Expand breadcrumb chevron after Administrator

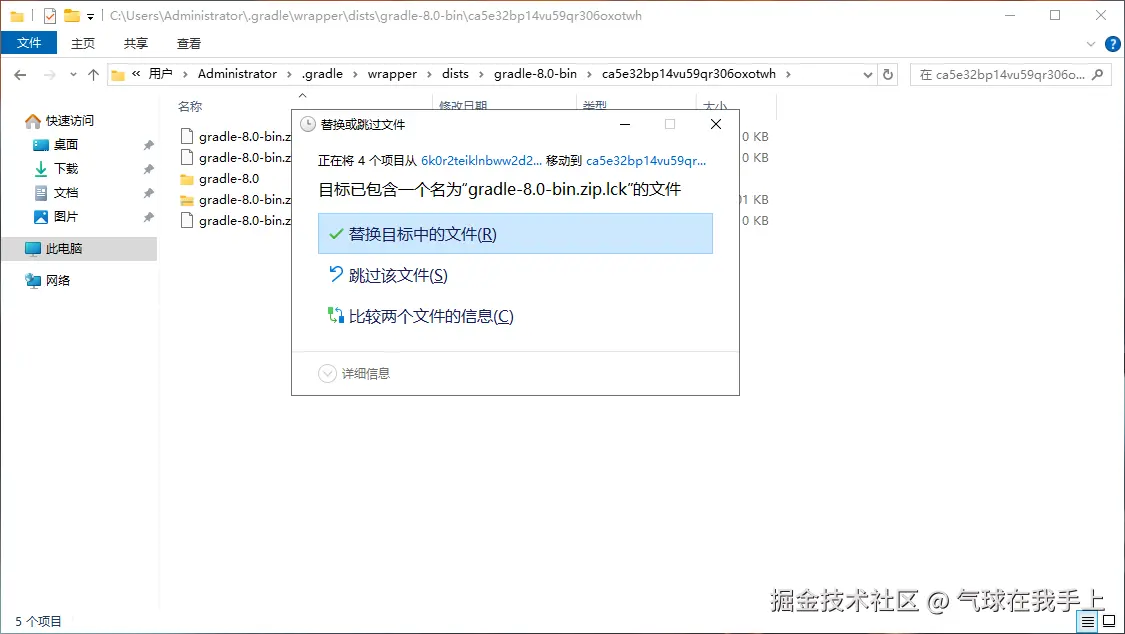(289, 75)
